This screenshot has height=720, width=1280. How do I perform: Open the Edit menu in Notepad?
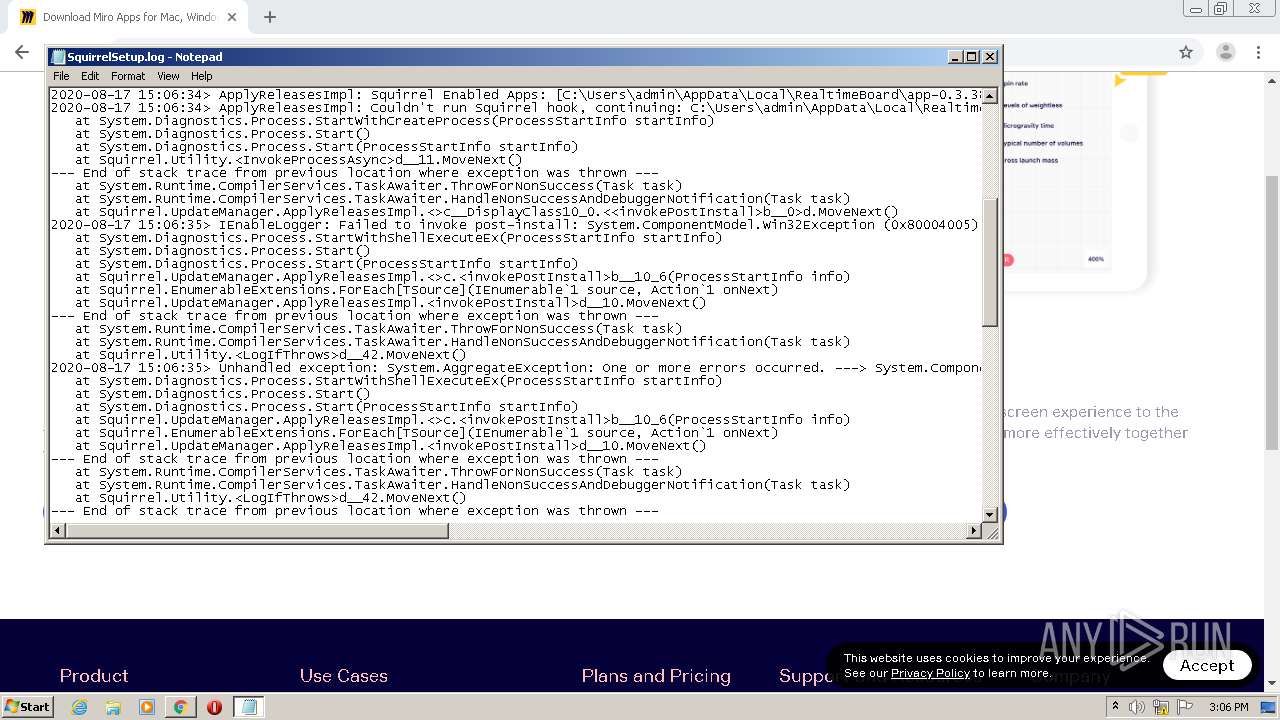(90, 76)
